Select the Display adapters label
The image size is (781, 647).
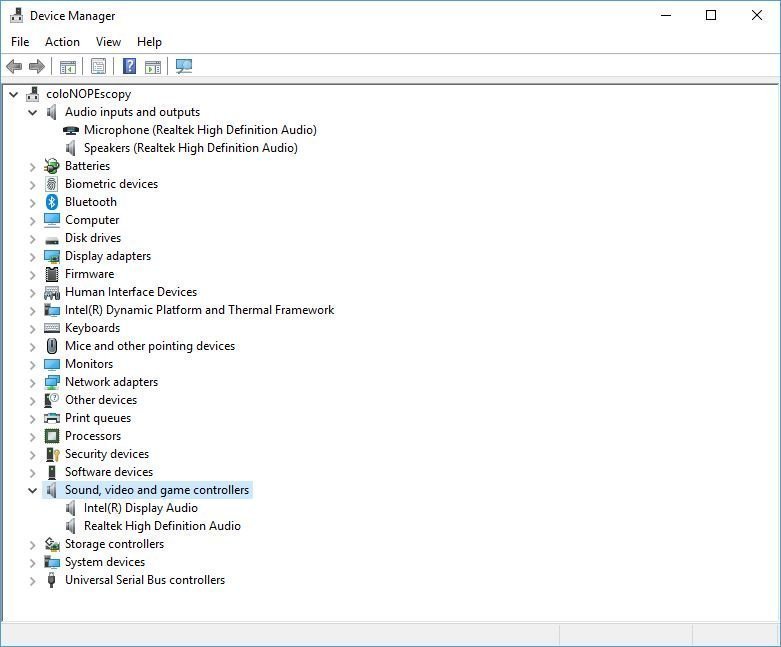tap(108, 256)
